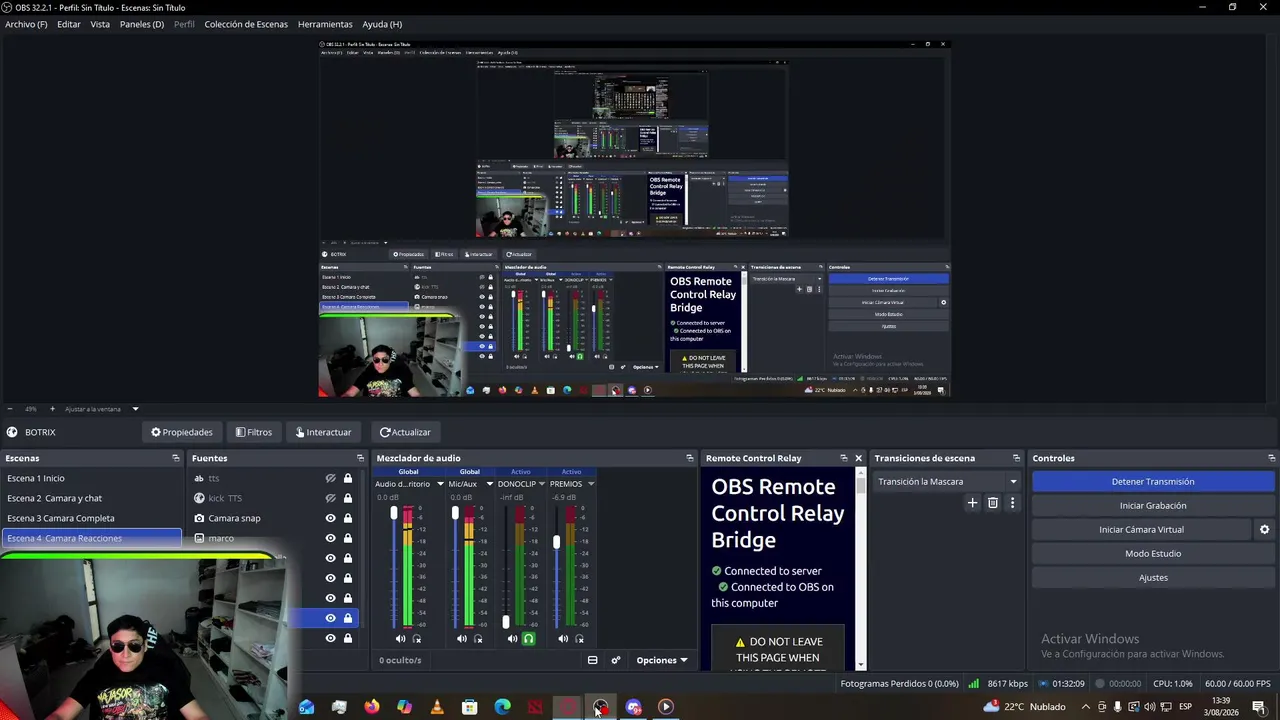Open the Transición la Mascara dropdown
Image resolution: width=1280 pixels, height=720 pixels.
[946, 481]
